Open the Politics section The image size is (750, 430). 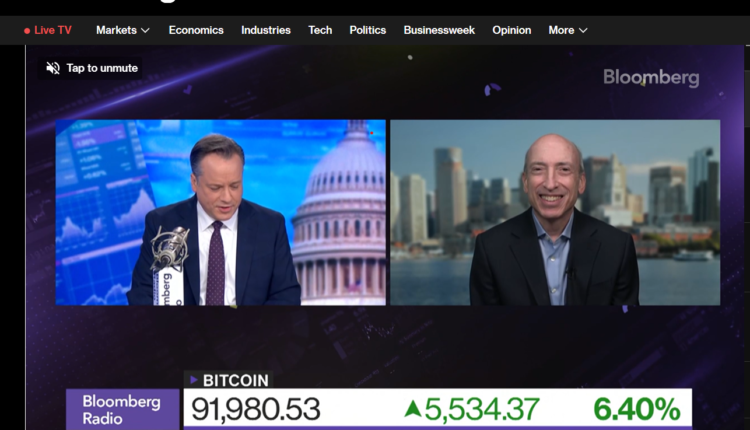[367, 30]
